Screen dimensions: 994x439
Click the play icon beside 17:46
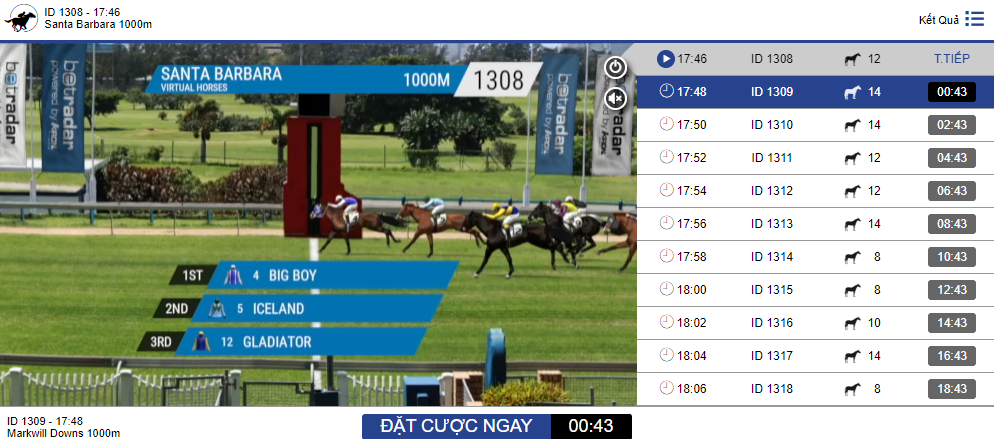click(665, 59)
